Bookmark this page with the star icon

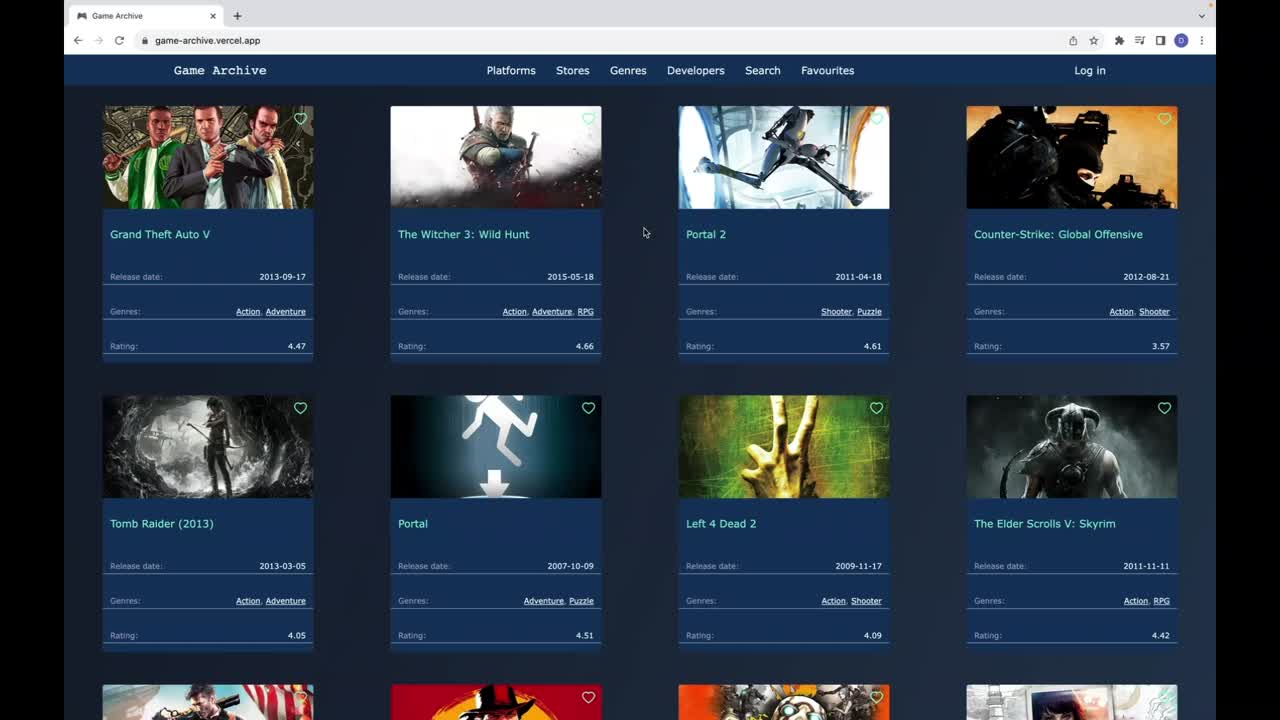coord(1094,41)
